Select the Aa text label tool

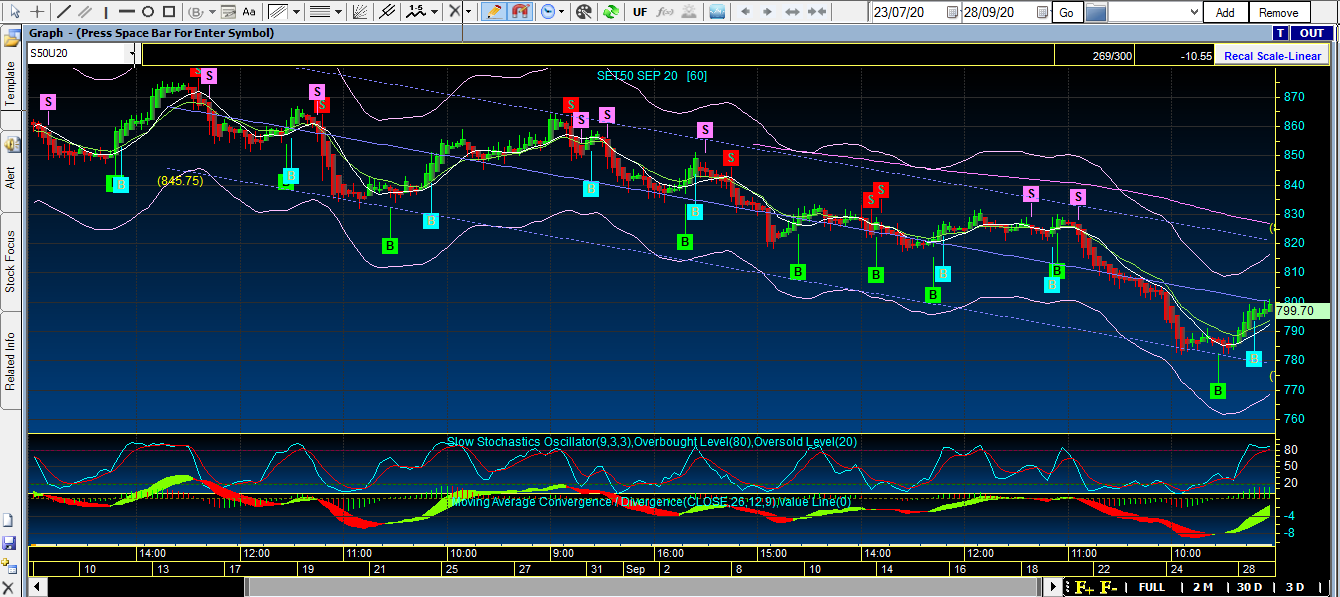pos(249,12)
